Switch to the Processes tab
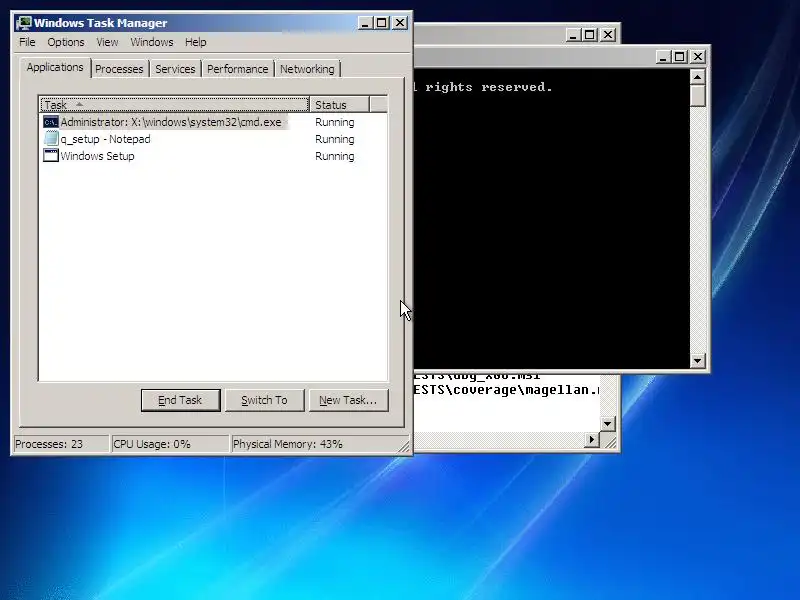Viewport: 800px width, 600px height. coord(119,69)
